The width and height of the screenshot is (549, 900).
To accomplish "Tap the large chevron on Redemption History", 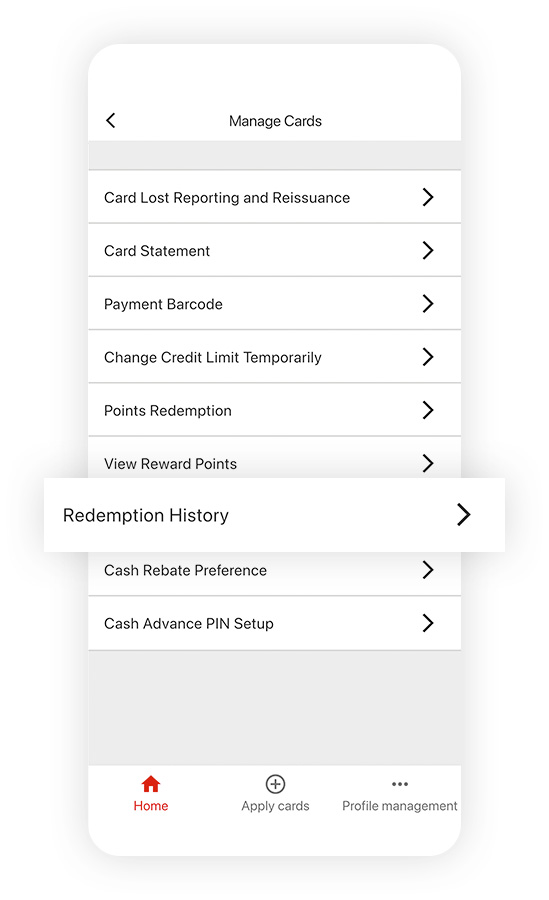I will (463, 515).
